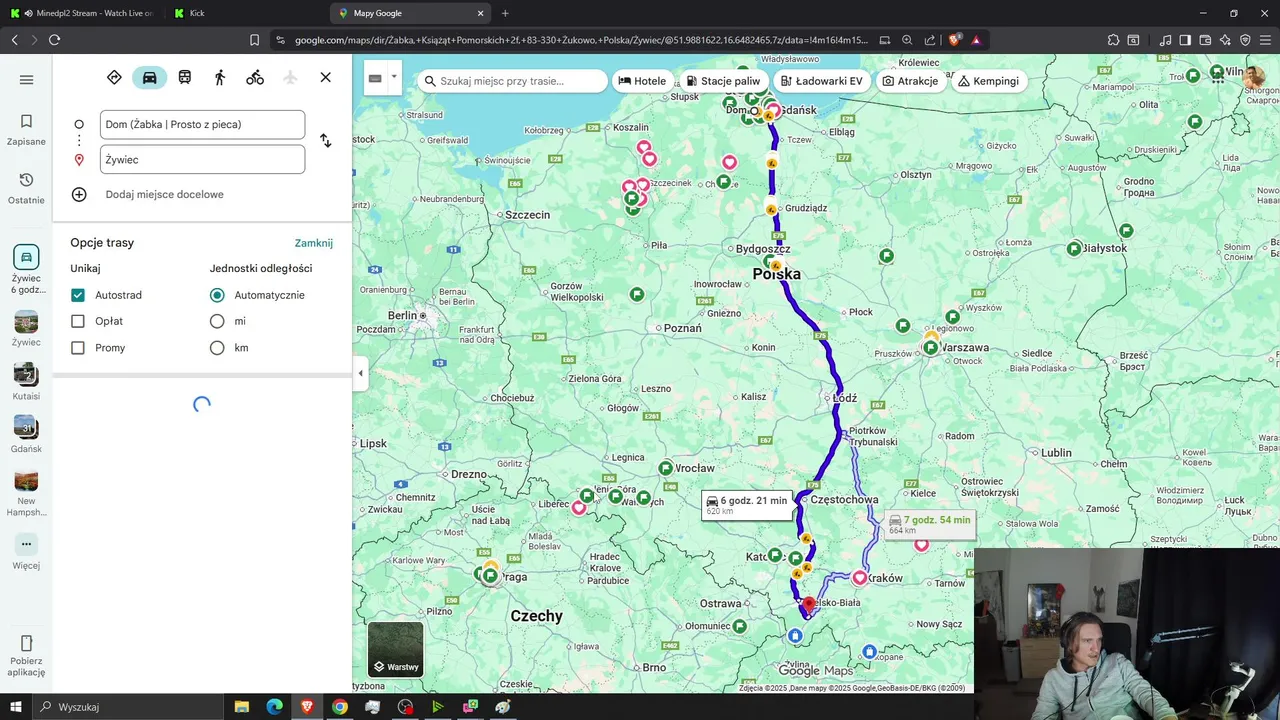Open the browser main menu
Screen dimensions: 1280x720
[1266, 40]
